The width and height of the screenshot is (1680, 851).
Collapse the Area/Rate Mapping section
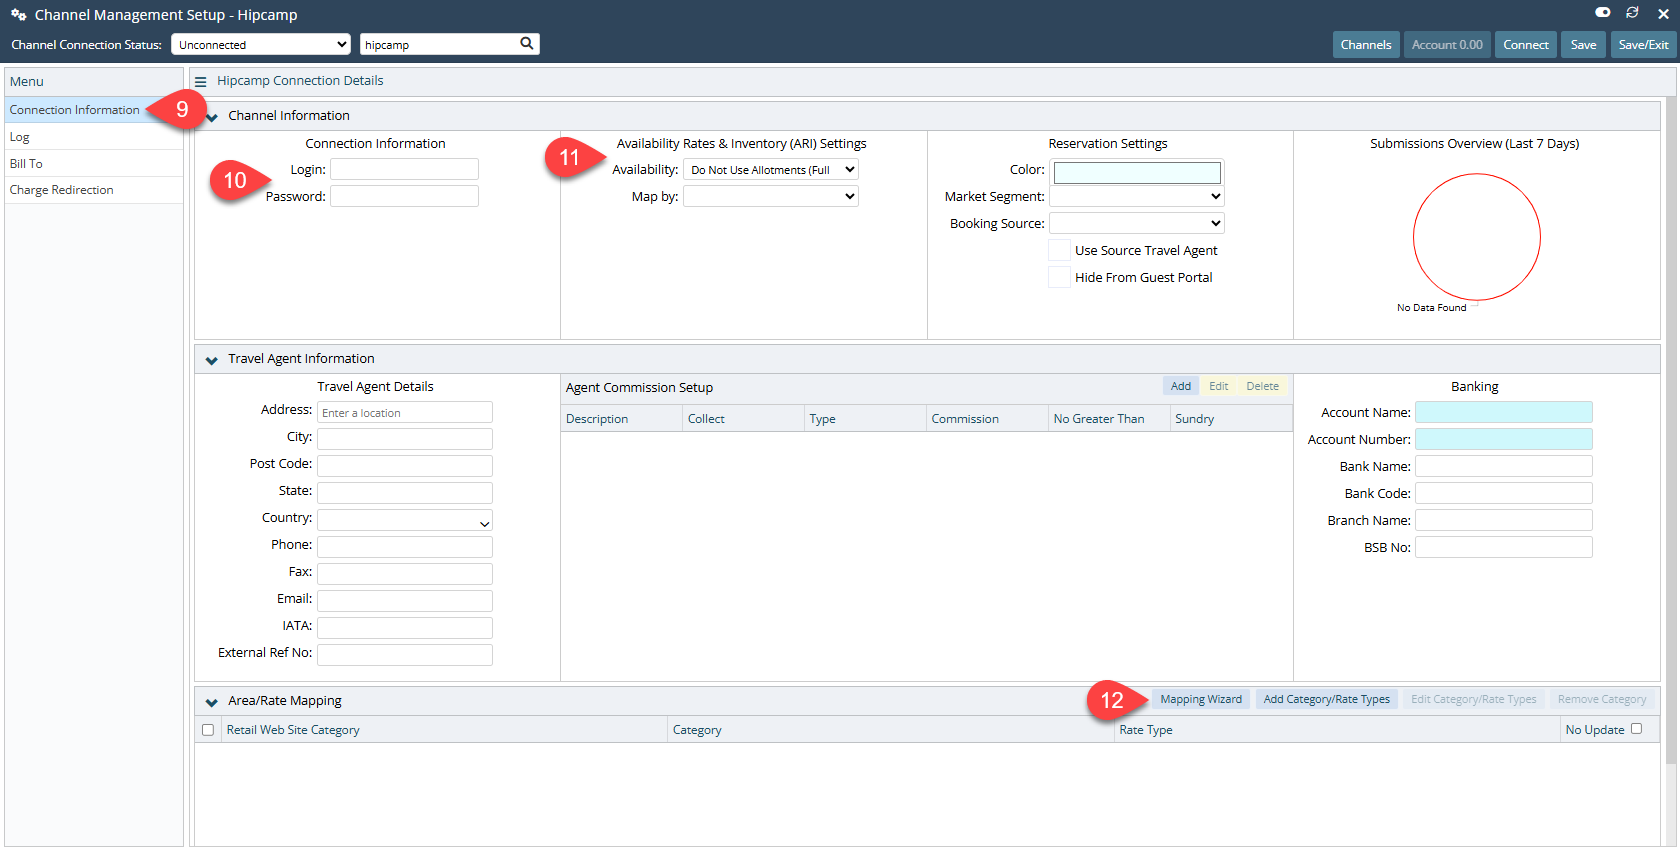click(212, 702)
